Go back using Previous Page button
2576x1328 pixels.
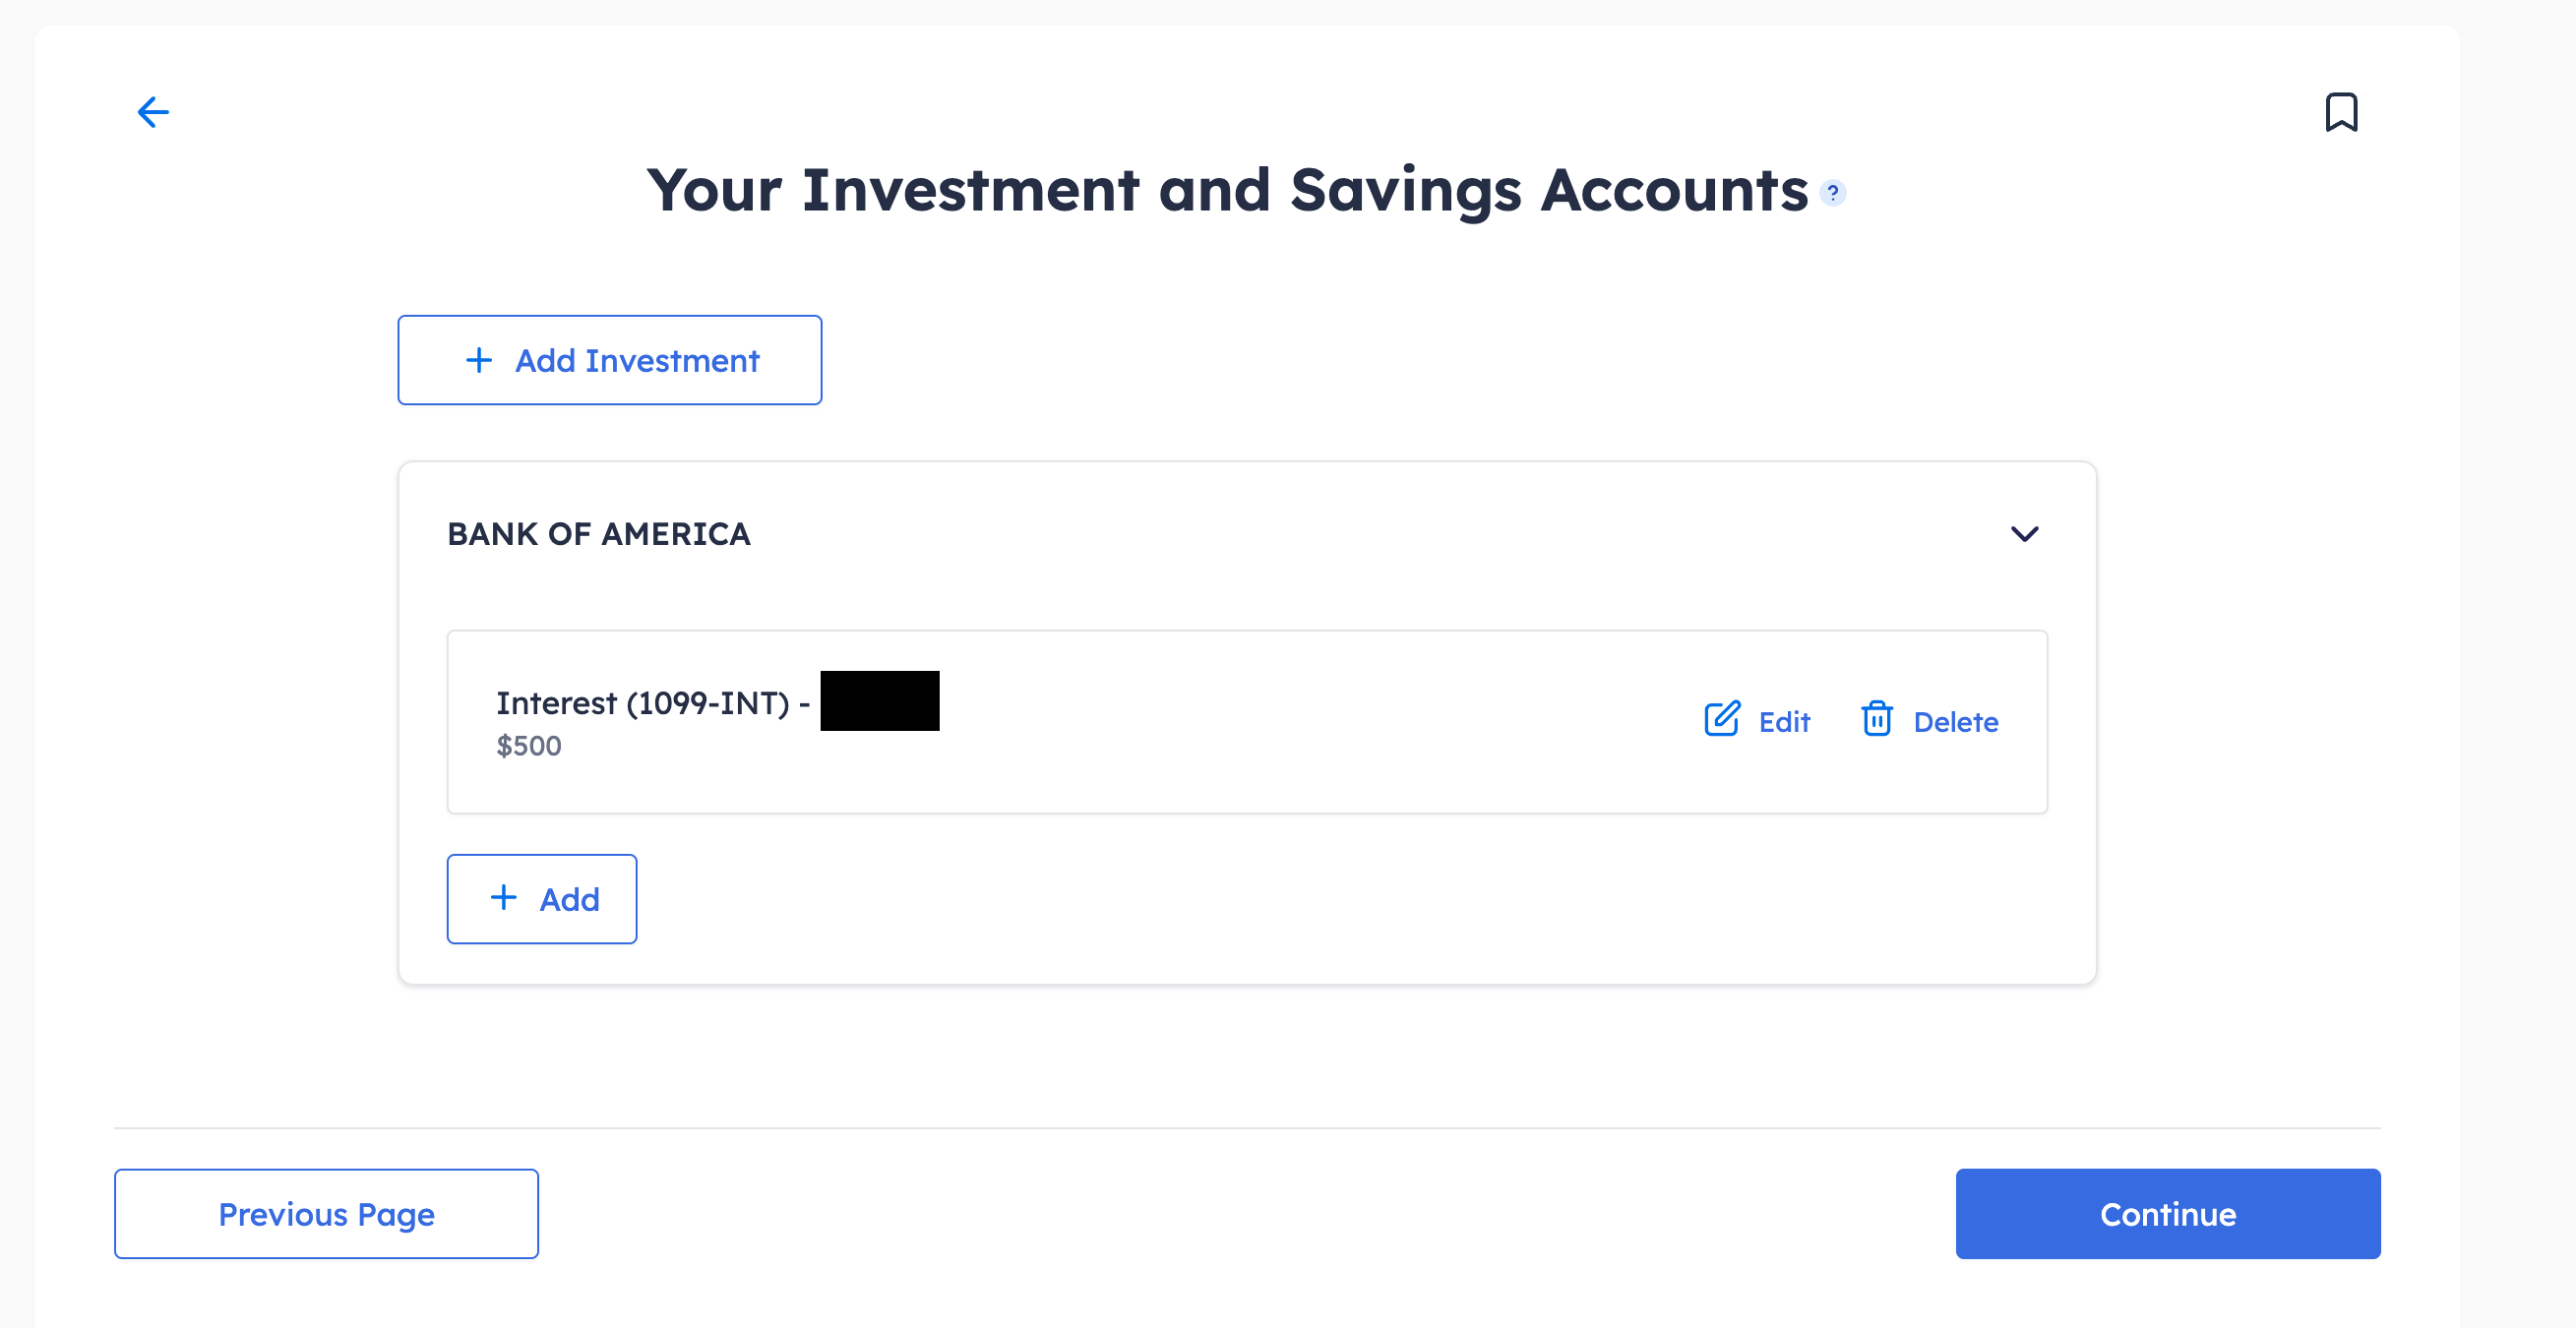pyautogui.click(x=326, y=1213)
